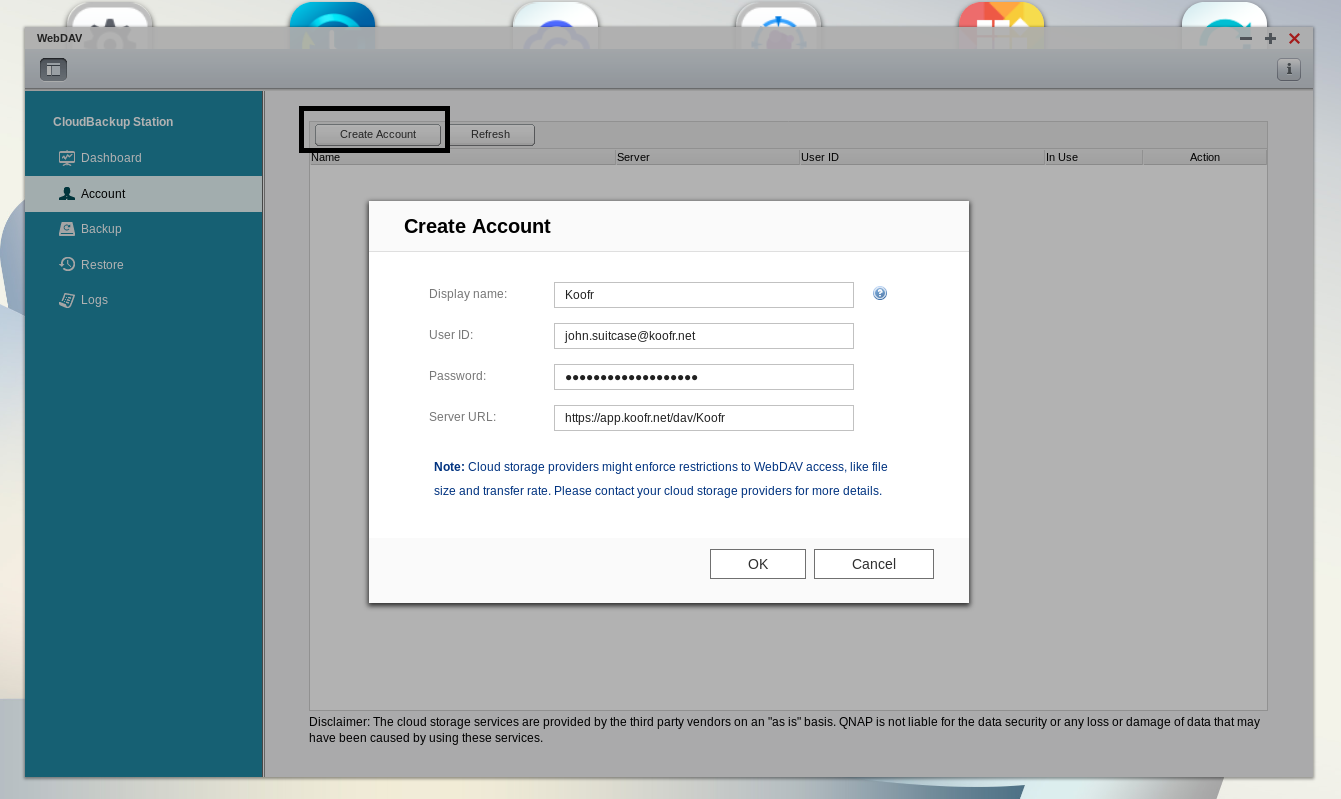Open the info icon in WebDAV toolbar
The width and height of the screenshot is (1341, 799).
tap(1288, 69)
